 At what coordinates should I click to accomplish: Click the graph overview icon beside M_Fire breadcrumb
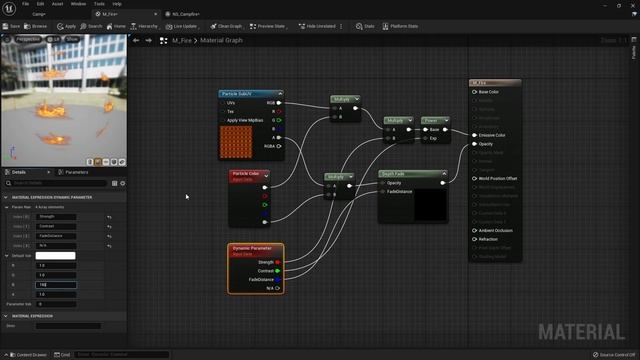tap(163, 40)
